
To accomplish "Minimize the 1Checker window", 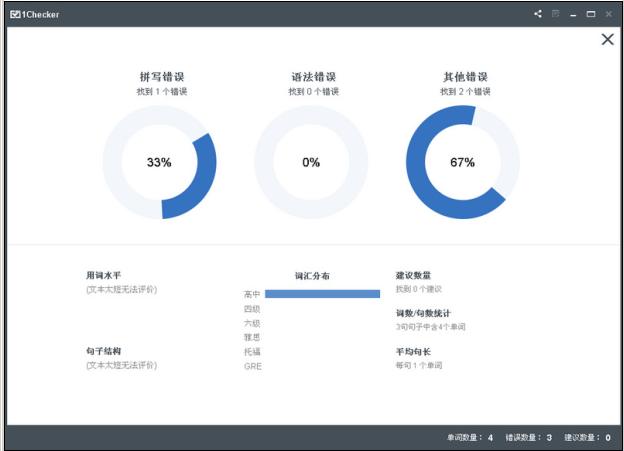I will (574, 14).
